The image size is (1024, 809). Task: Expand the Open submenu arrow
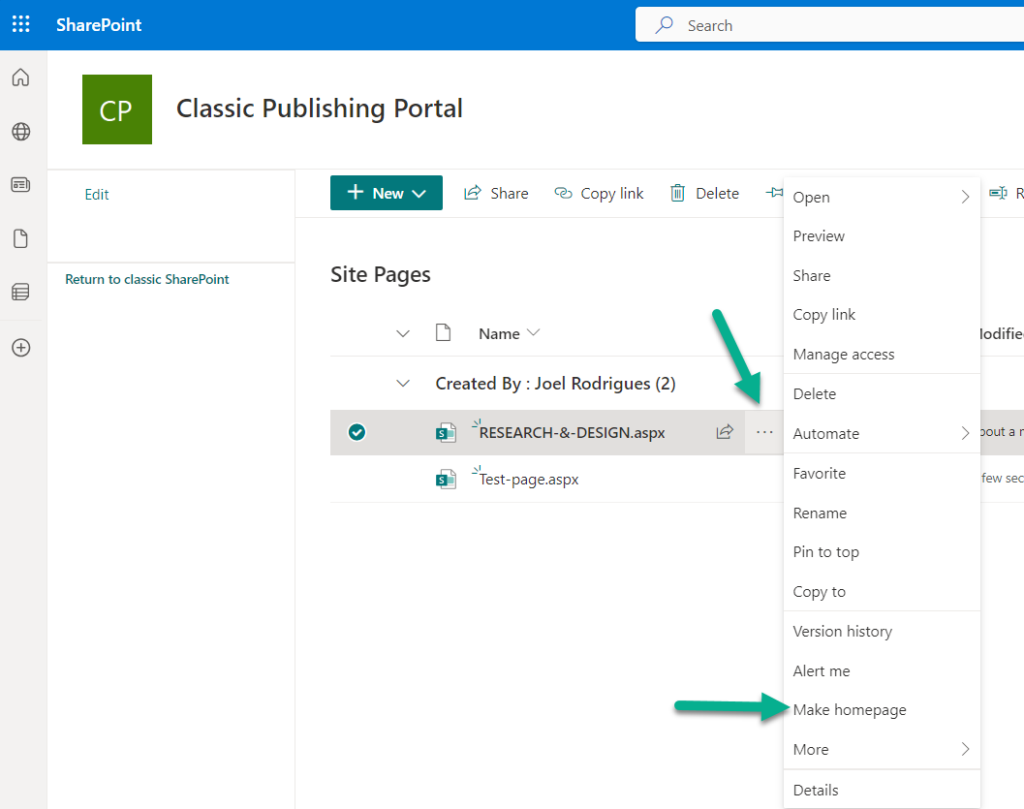point(965,197)
